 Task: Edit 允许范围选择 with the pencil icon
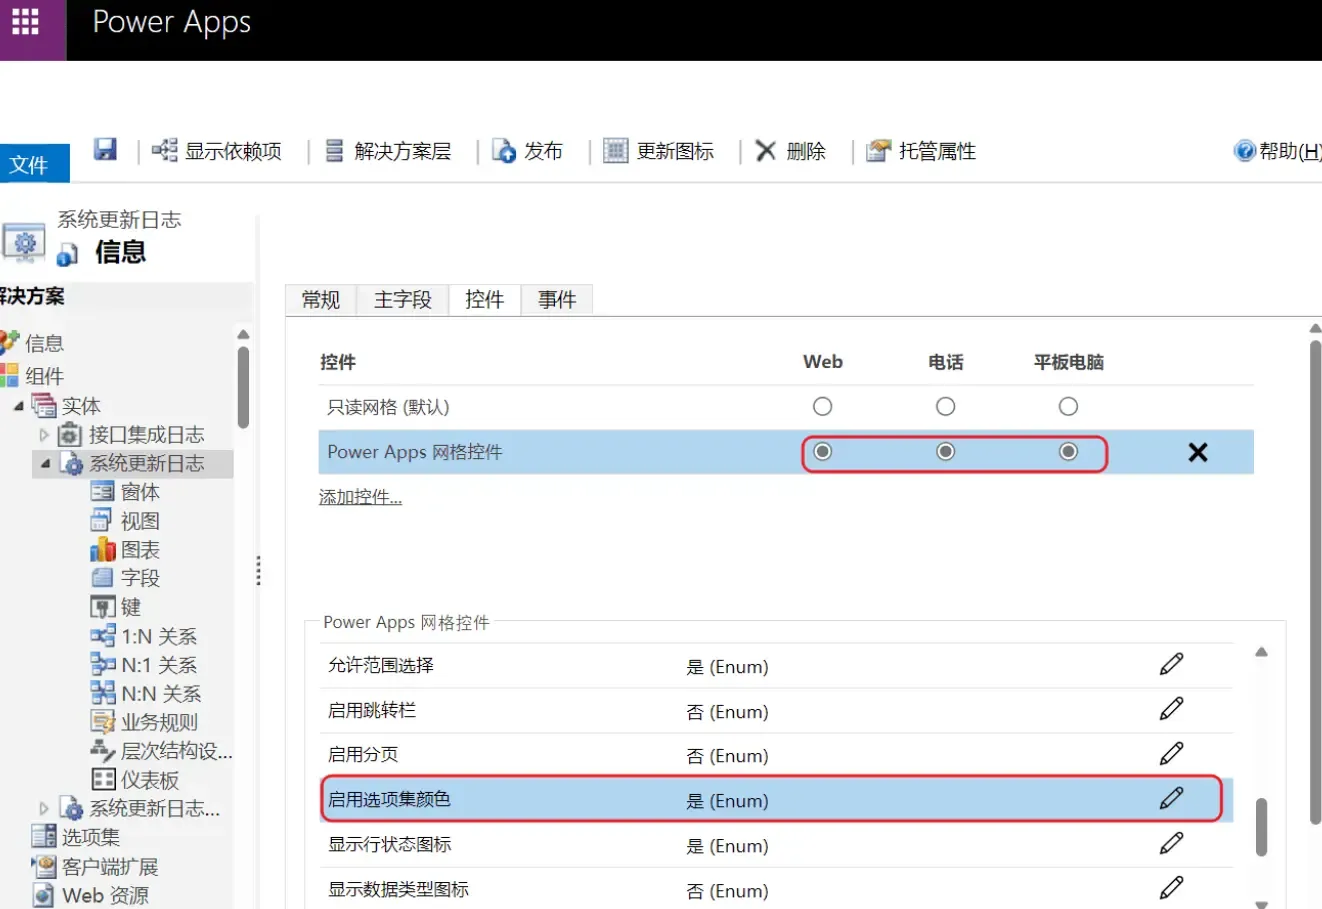click(x=1172, y=664)
